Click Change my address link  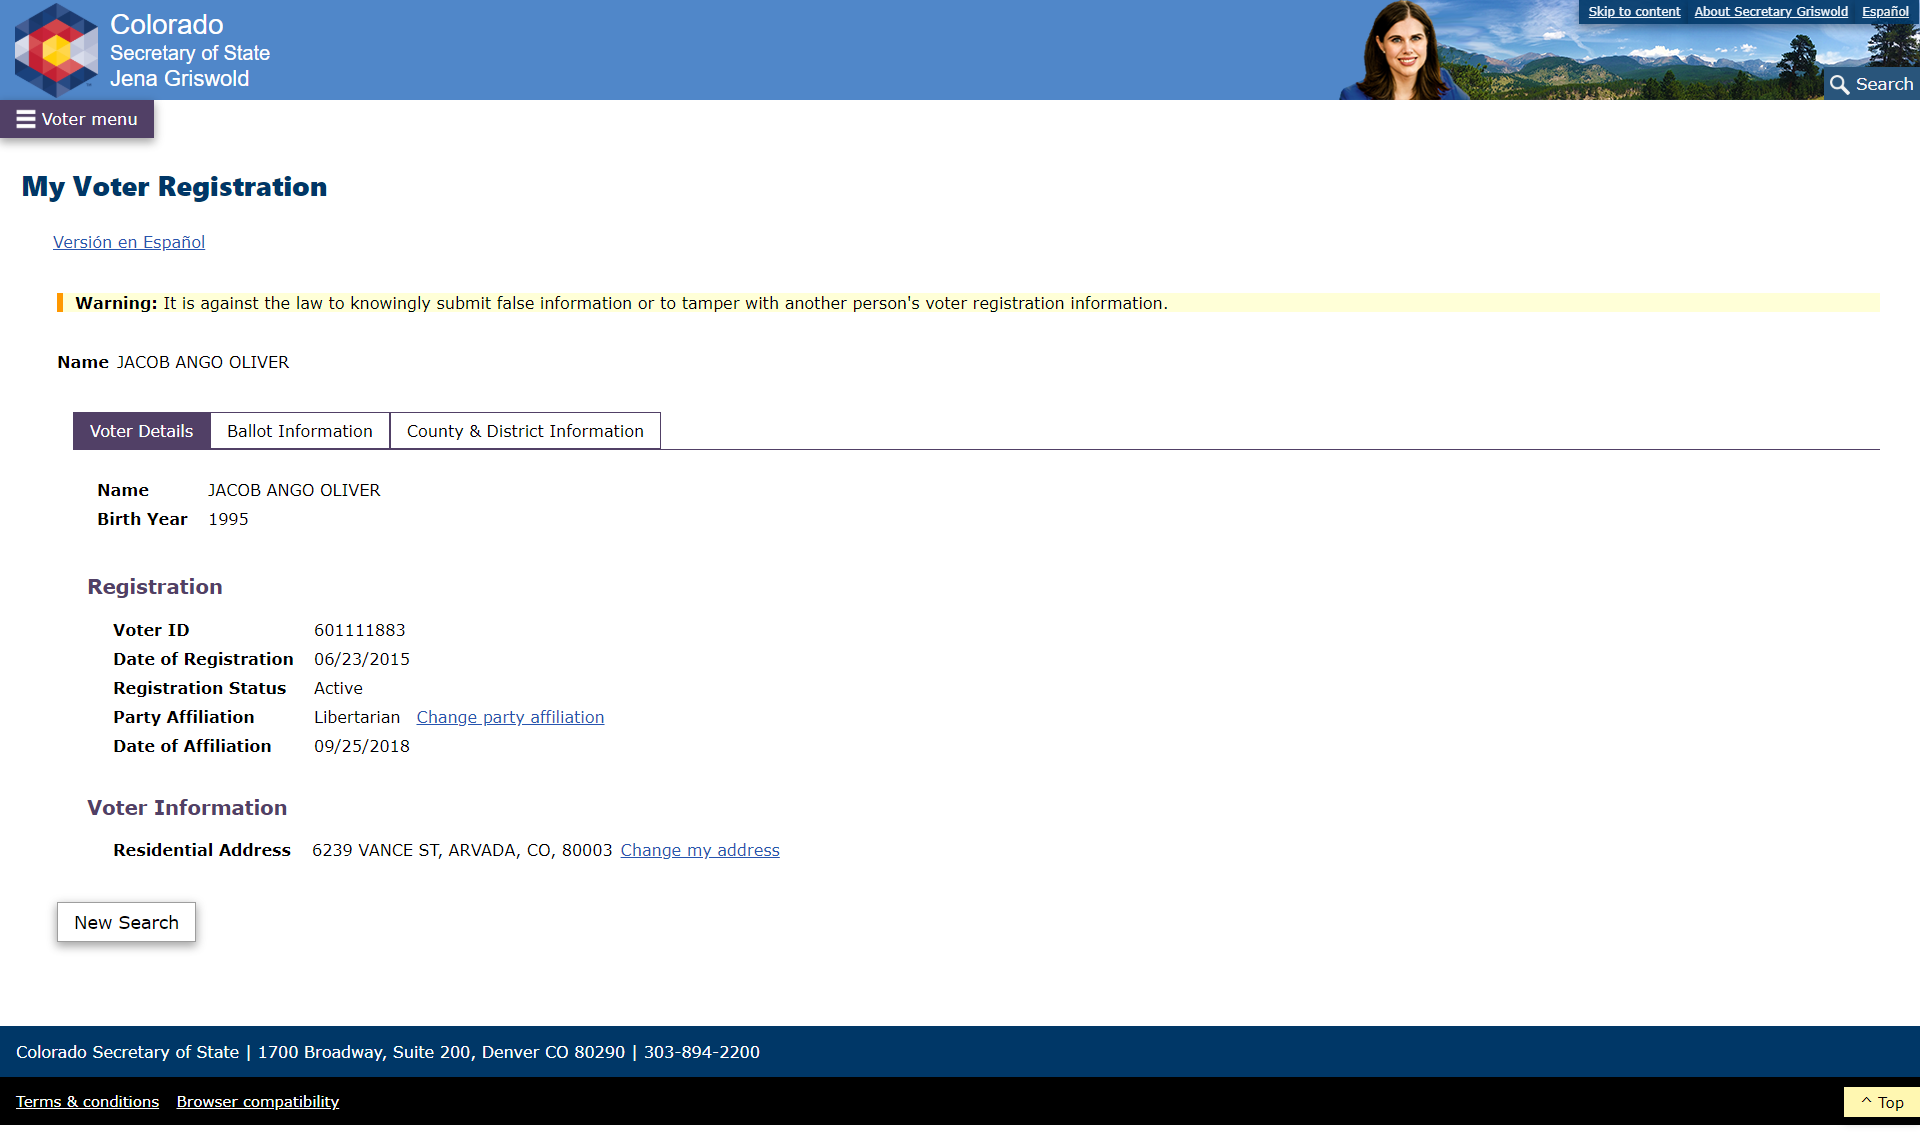coord(700,850)
